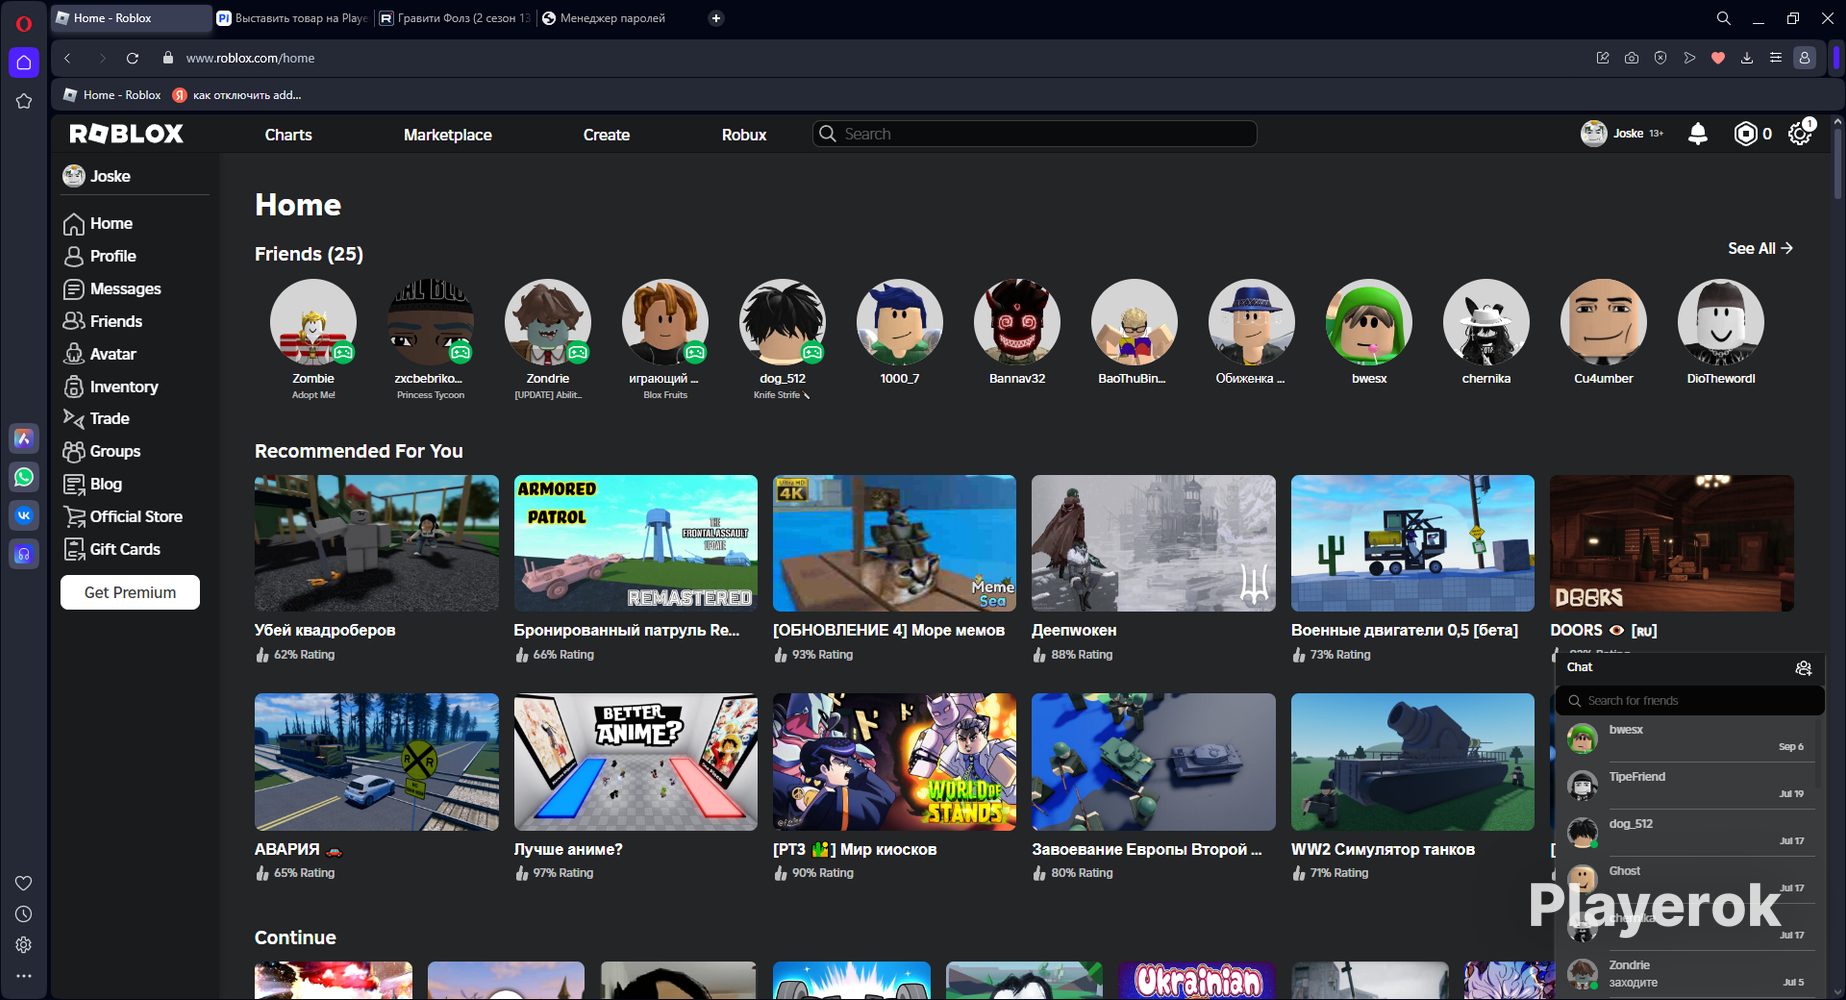Image resolution: width=1846 pixels, height=1000 pixels.
Task: Open Opera history clock icon
Action: click(24, 914)
